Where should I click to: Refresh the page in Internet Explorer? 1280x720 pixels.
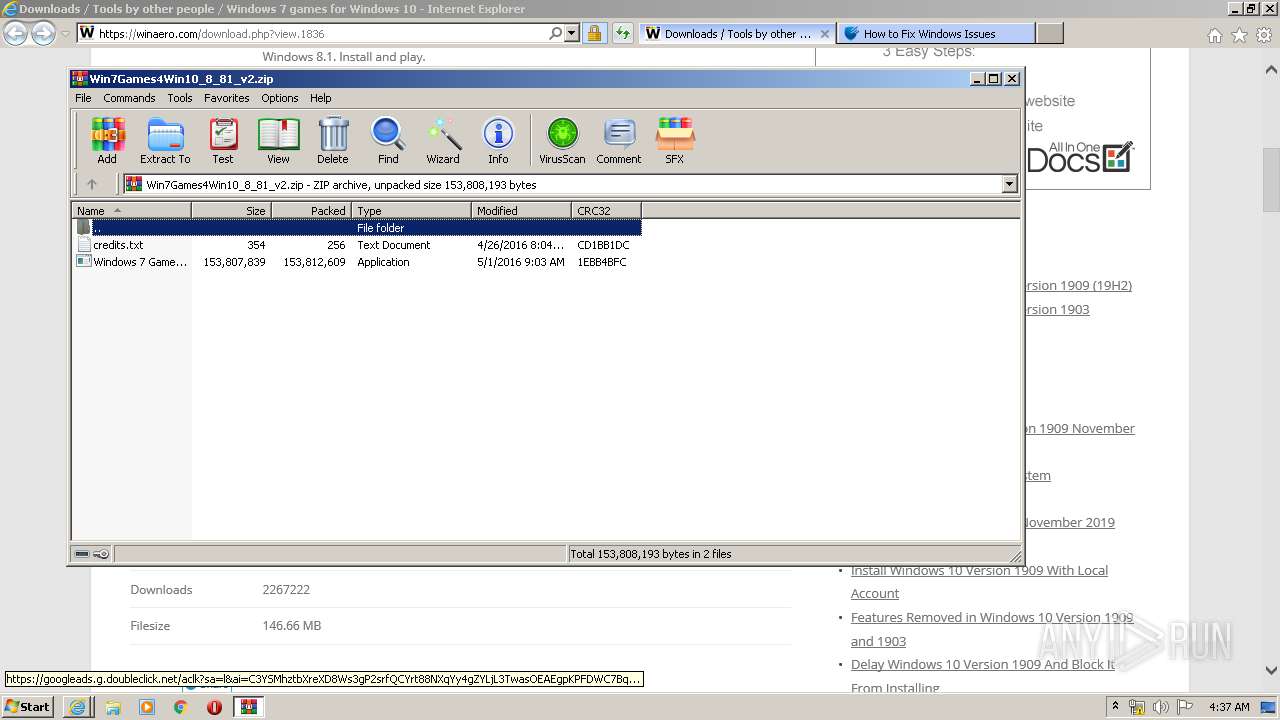[622, 33]
